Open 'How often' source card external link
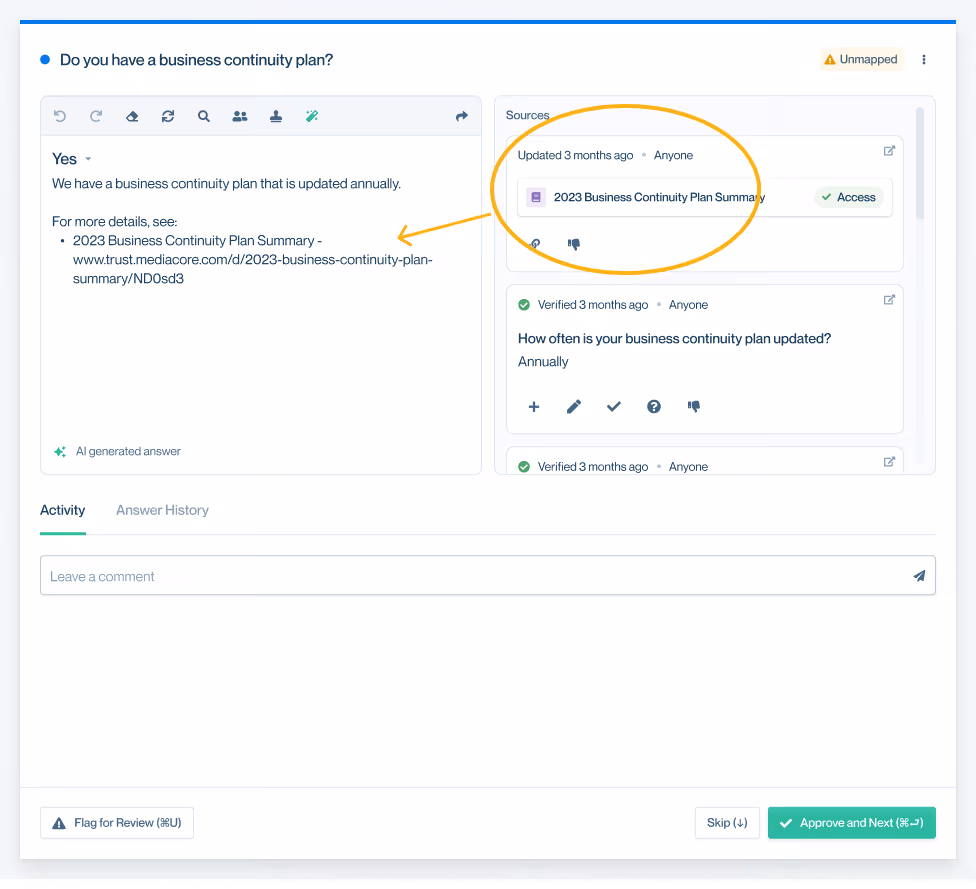976x889 pixels. click(889, 300)
